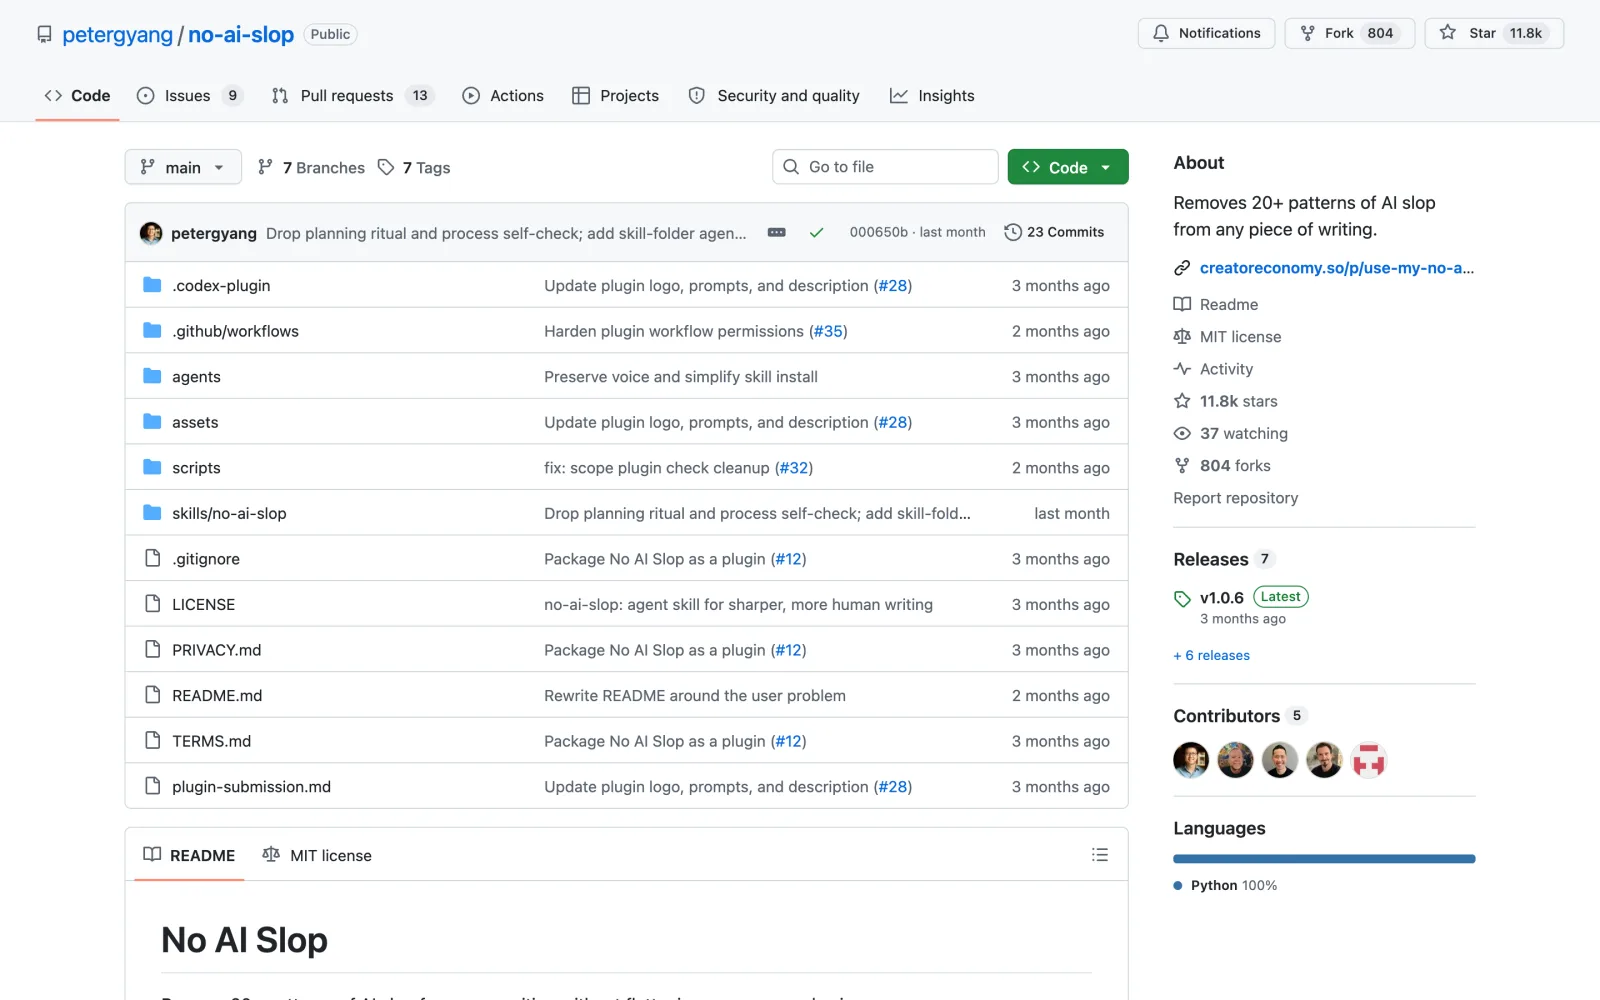The image size is (1600, 1000).
Task: Open the .codex-plugin folder
Action: tap(221, 285)
